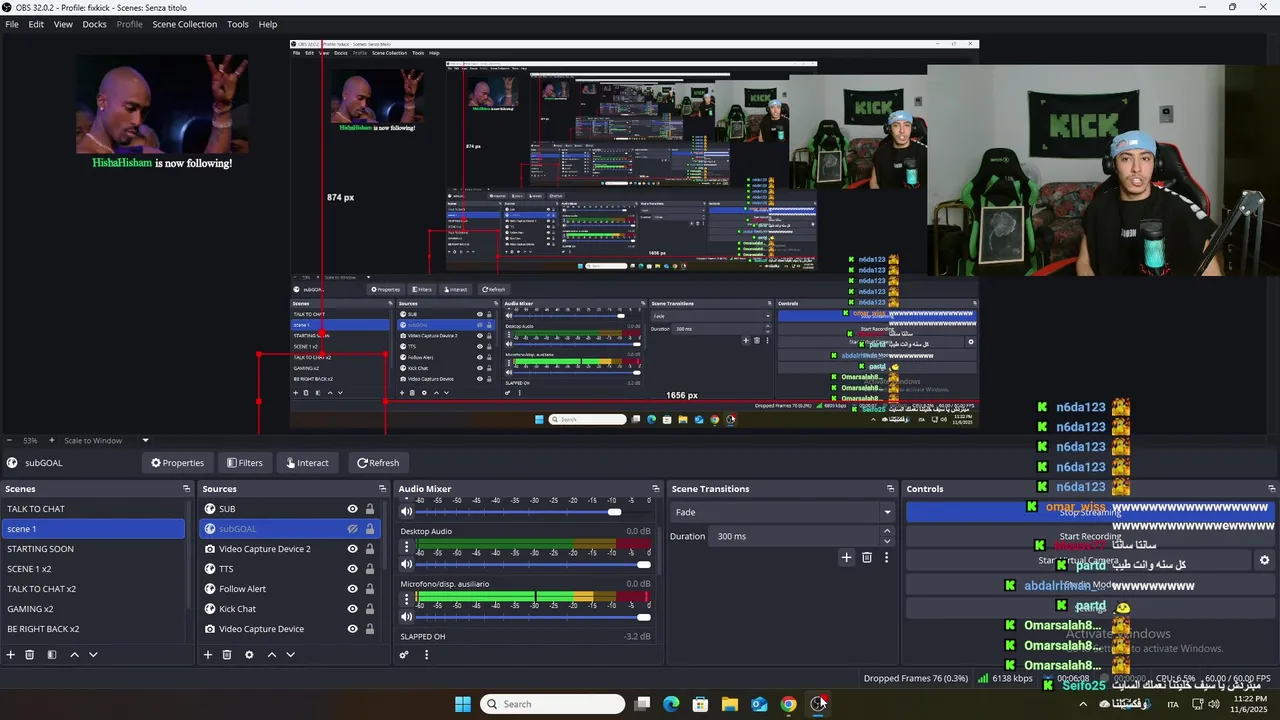
Task: Remove transition with trash icon
Action: click(867, 557)
